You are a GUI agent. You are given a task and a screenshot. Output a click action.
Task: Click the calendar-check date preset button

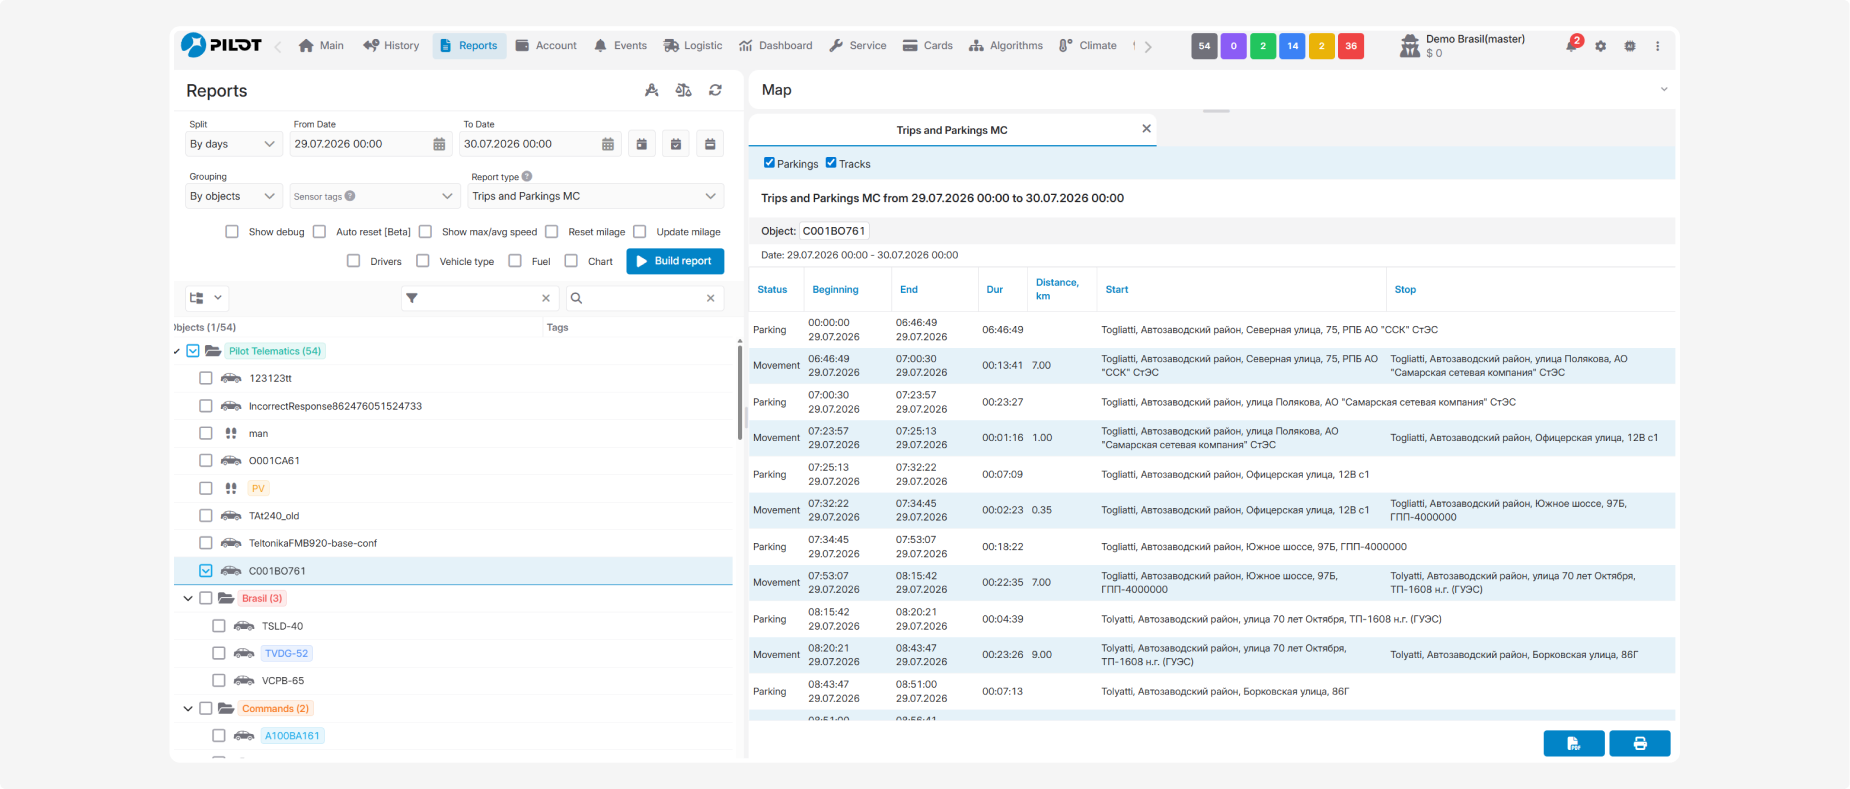point(676,144)
